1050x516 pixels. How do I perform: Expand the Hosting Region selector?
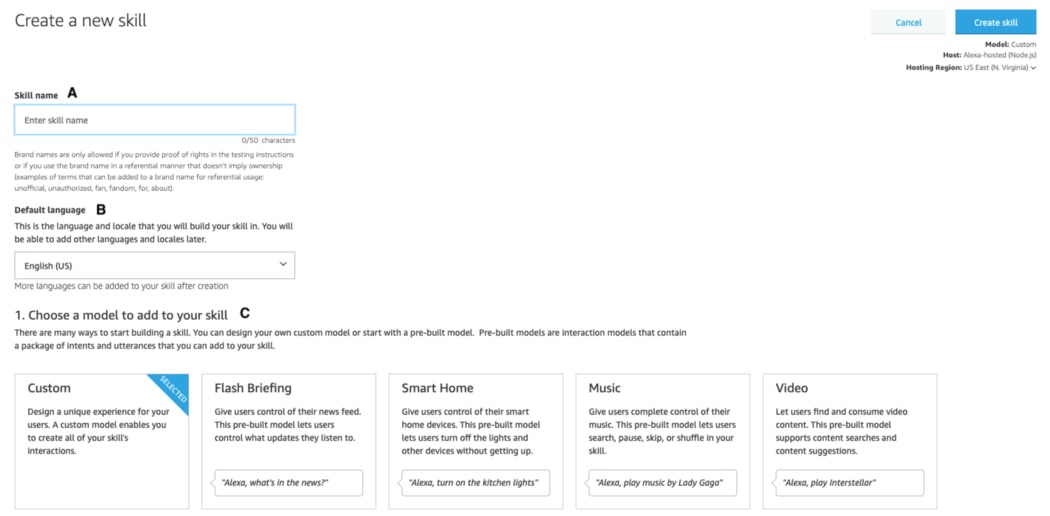point(971,68)
